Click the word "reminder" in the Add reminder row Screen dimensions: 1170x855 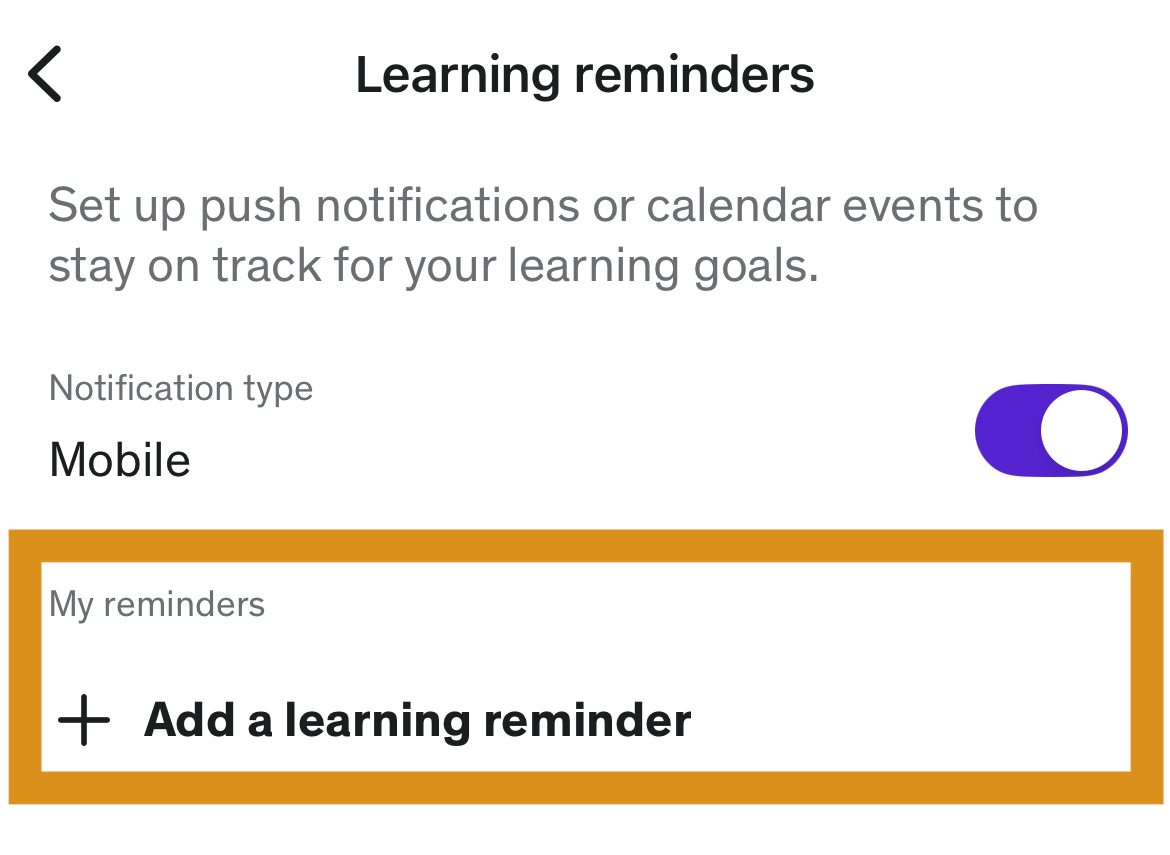tap(588, 721)
